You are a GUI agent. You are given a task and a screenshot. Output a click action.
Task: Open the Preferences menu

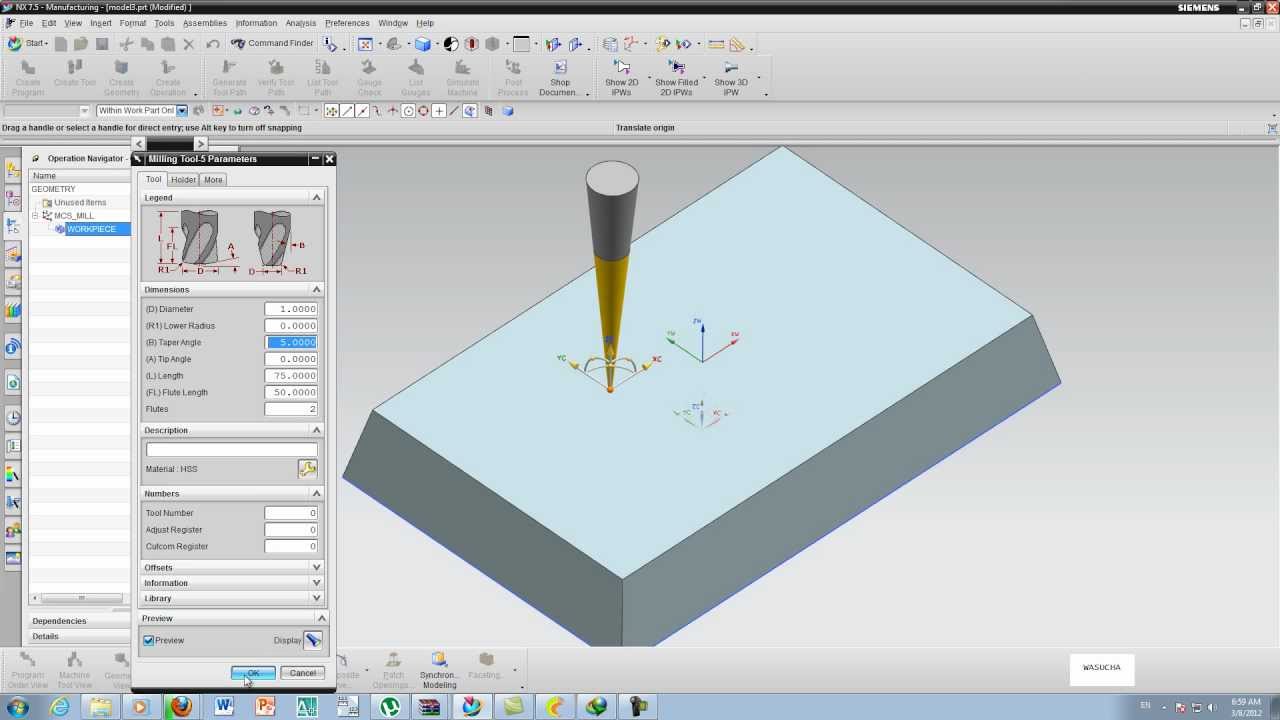(x=347, y=23)
